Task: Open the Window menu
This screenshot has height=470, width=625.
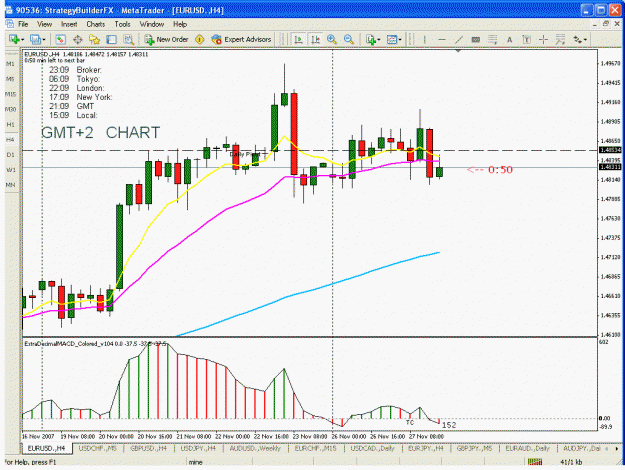Action: (151, 24)
